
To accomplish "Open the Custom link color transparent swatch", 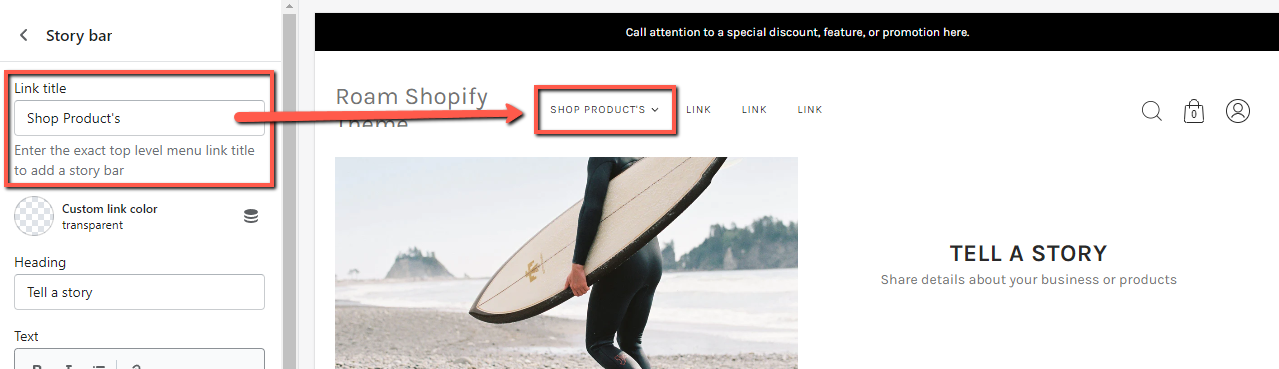I will click(35, 216).
